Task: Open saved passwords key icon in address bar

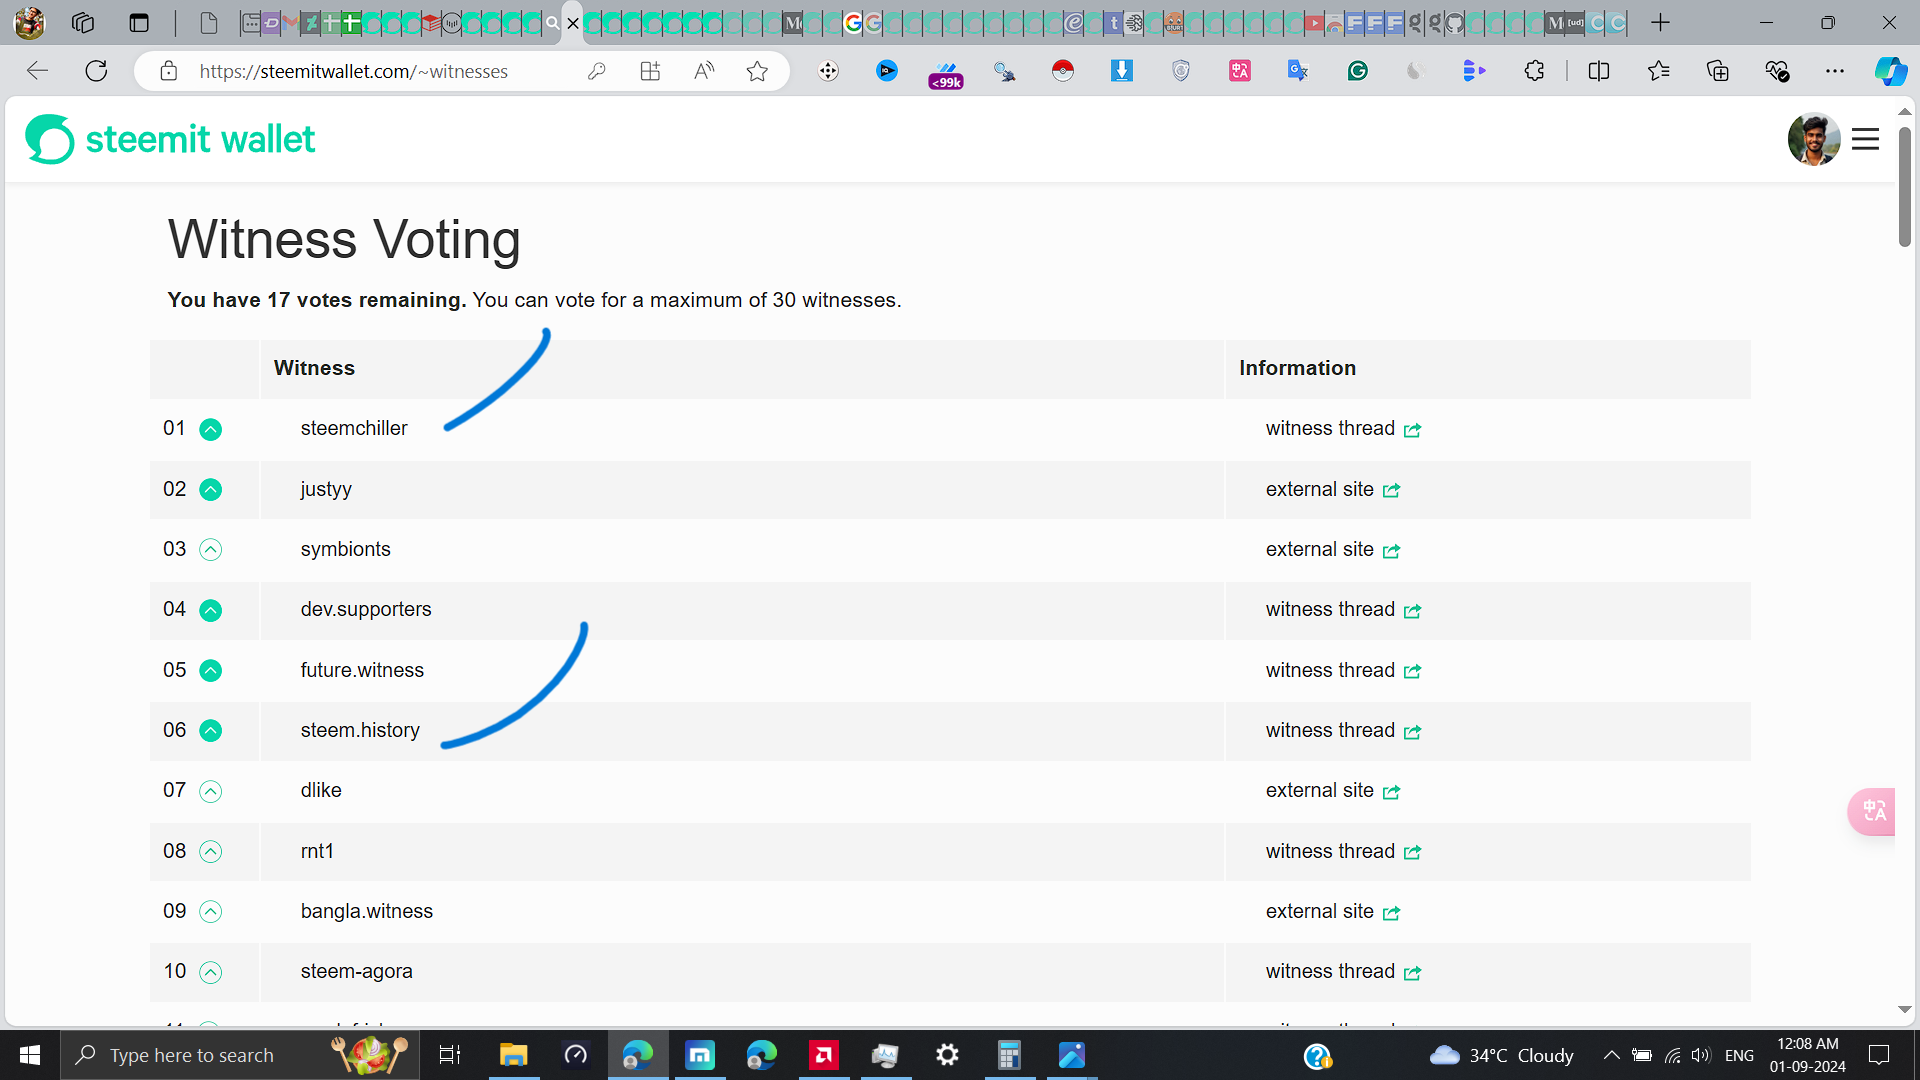Action: coord(597,71)
